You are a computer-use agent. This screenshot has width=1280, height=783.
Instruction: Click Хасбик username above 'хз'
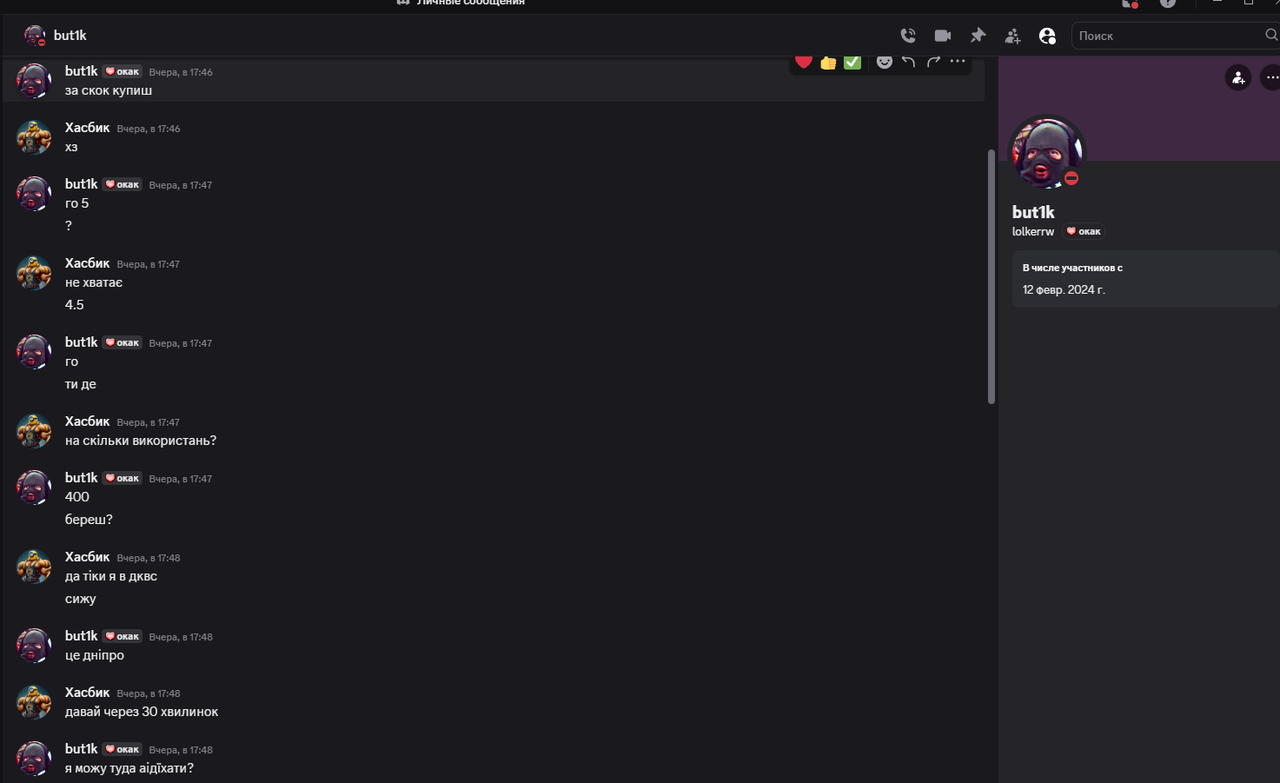pos(87,127)
